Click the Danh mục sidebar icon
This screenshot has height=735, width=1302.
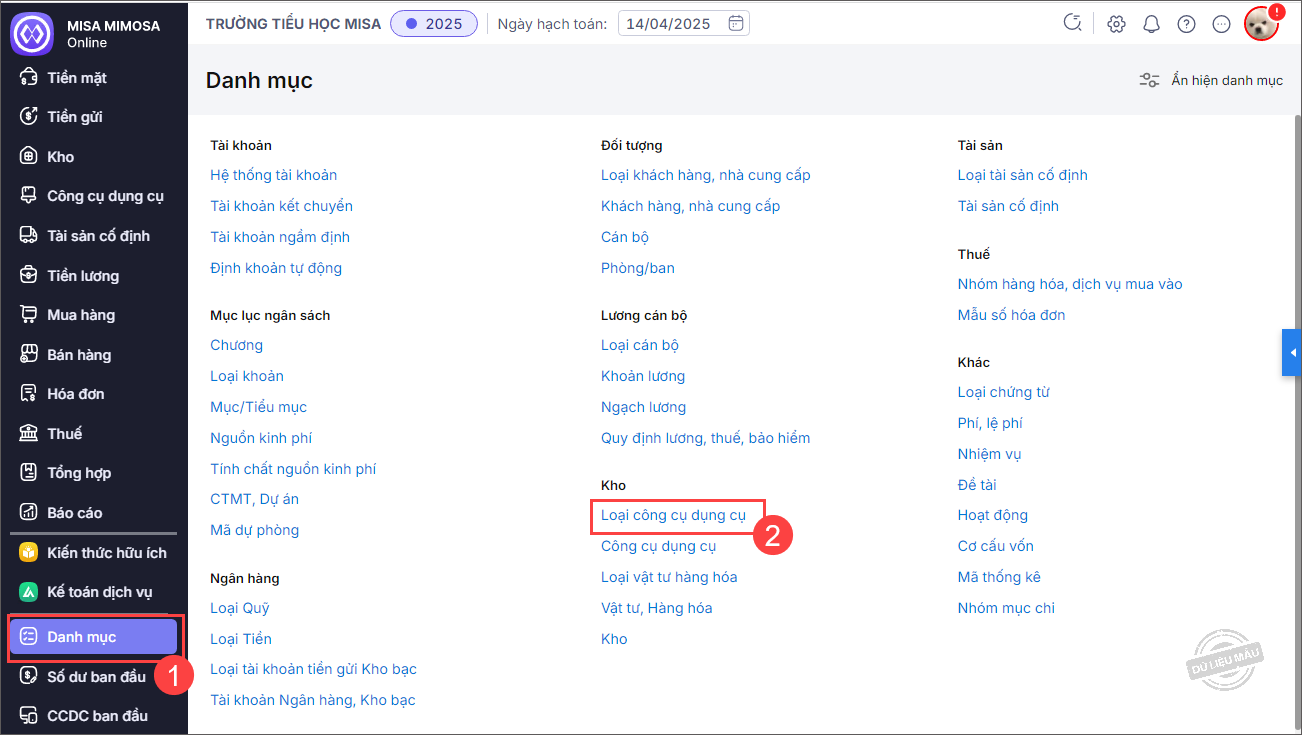(29, 637)
